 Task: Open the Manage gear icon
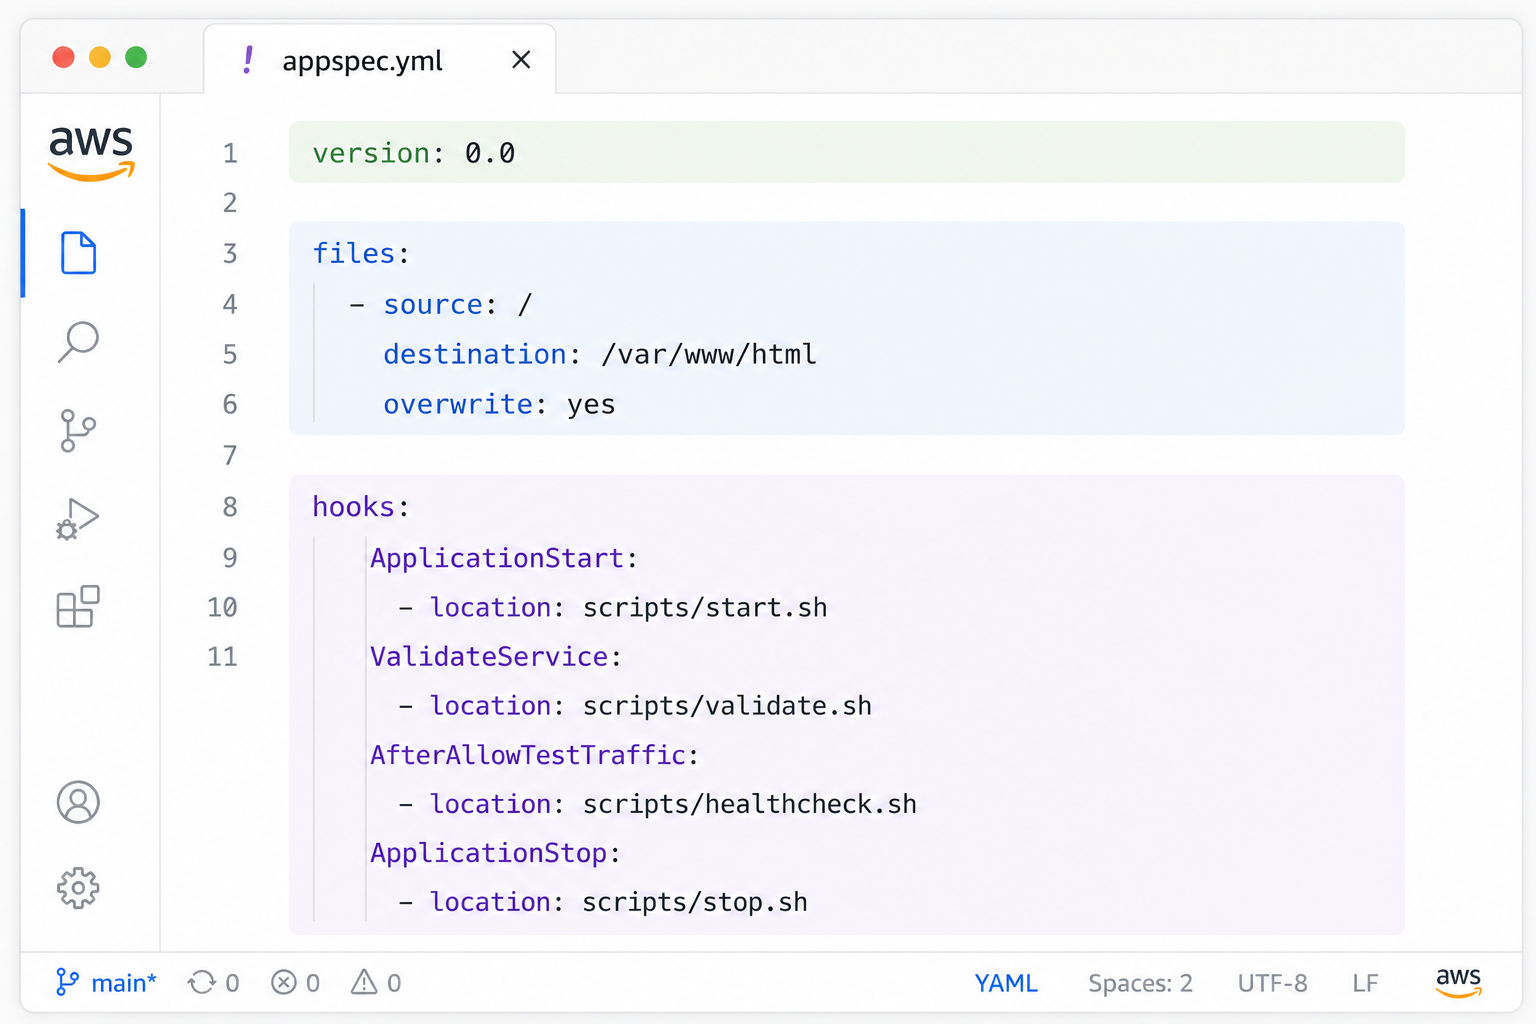[x=78, y=888]
